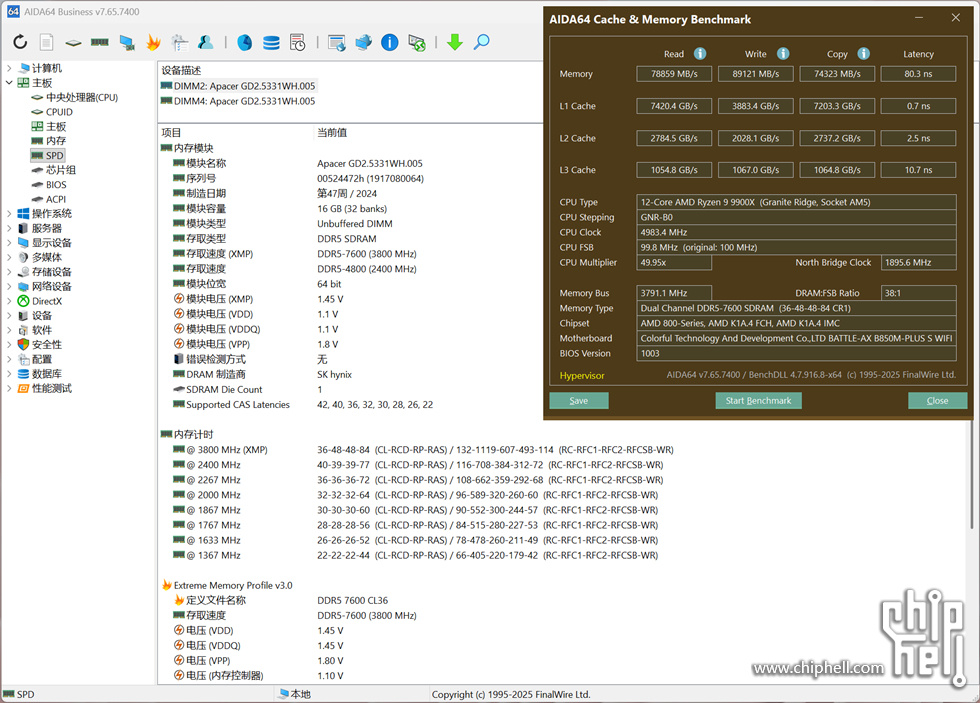Click the user profile toolbar icon
980x703 pixels.
tap(205, 42)
